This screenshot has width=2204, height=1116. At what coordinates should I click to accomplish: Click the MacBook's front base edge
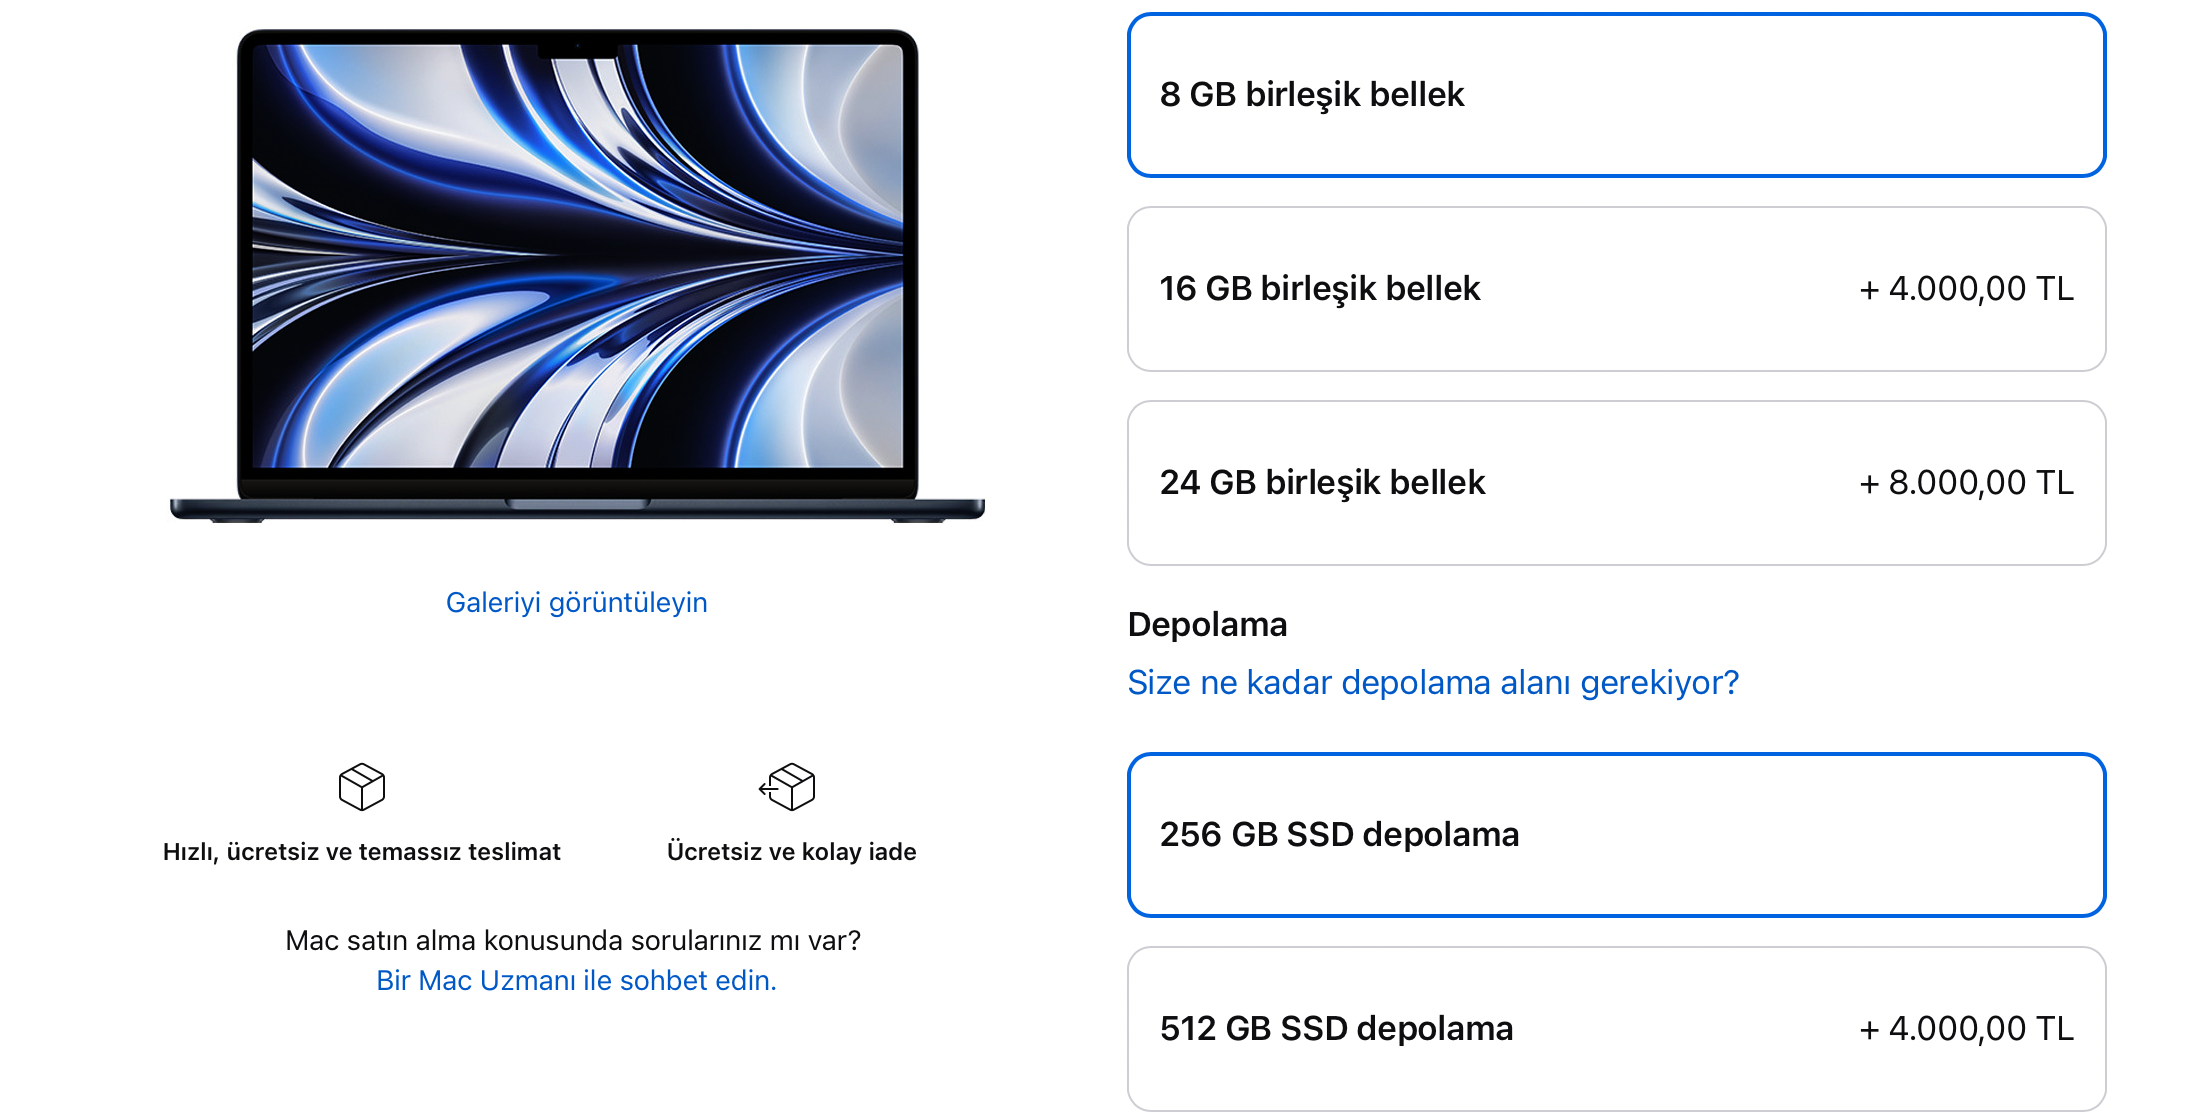tap(577, 510)
